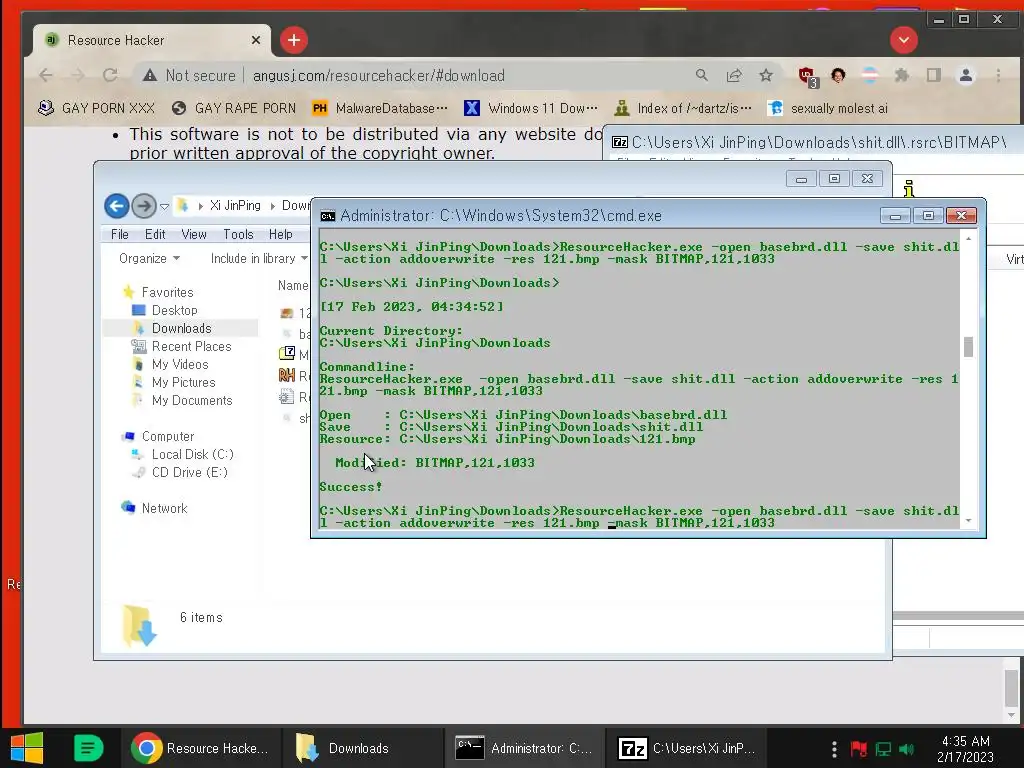Click the Not secure warning icon
This screenshot has width=1024, height=768.
point(150,75)
